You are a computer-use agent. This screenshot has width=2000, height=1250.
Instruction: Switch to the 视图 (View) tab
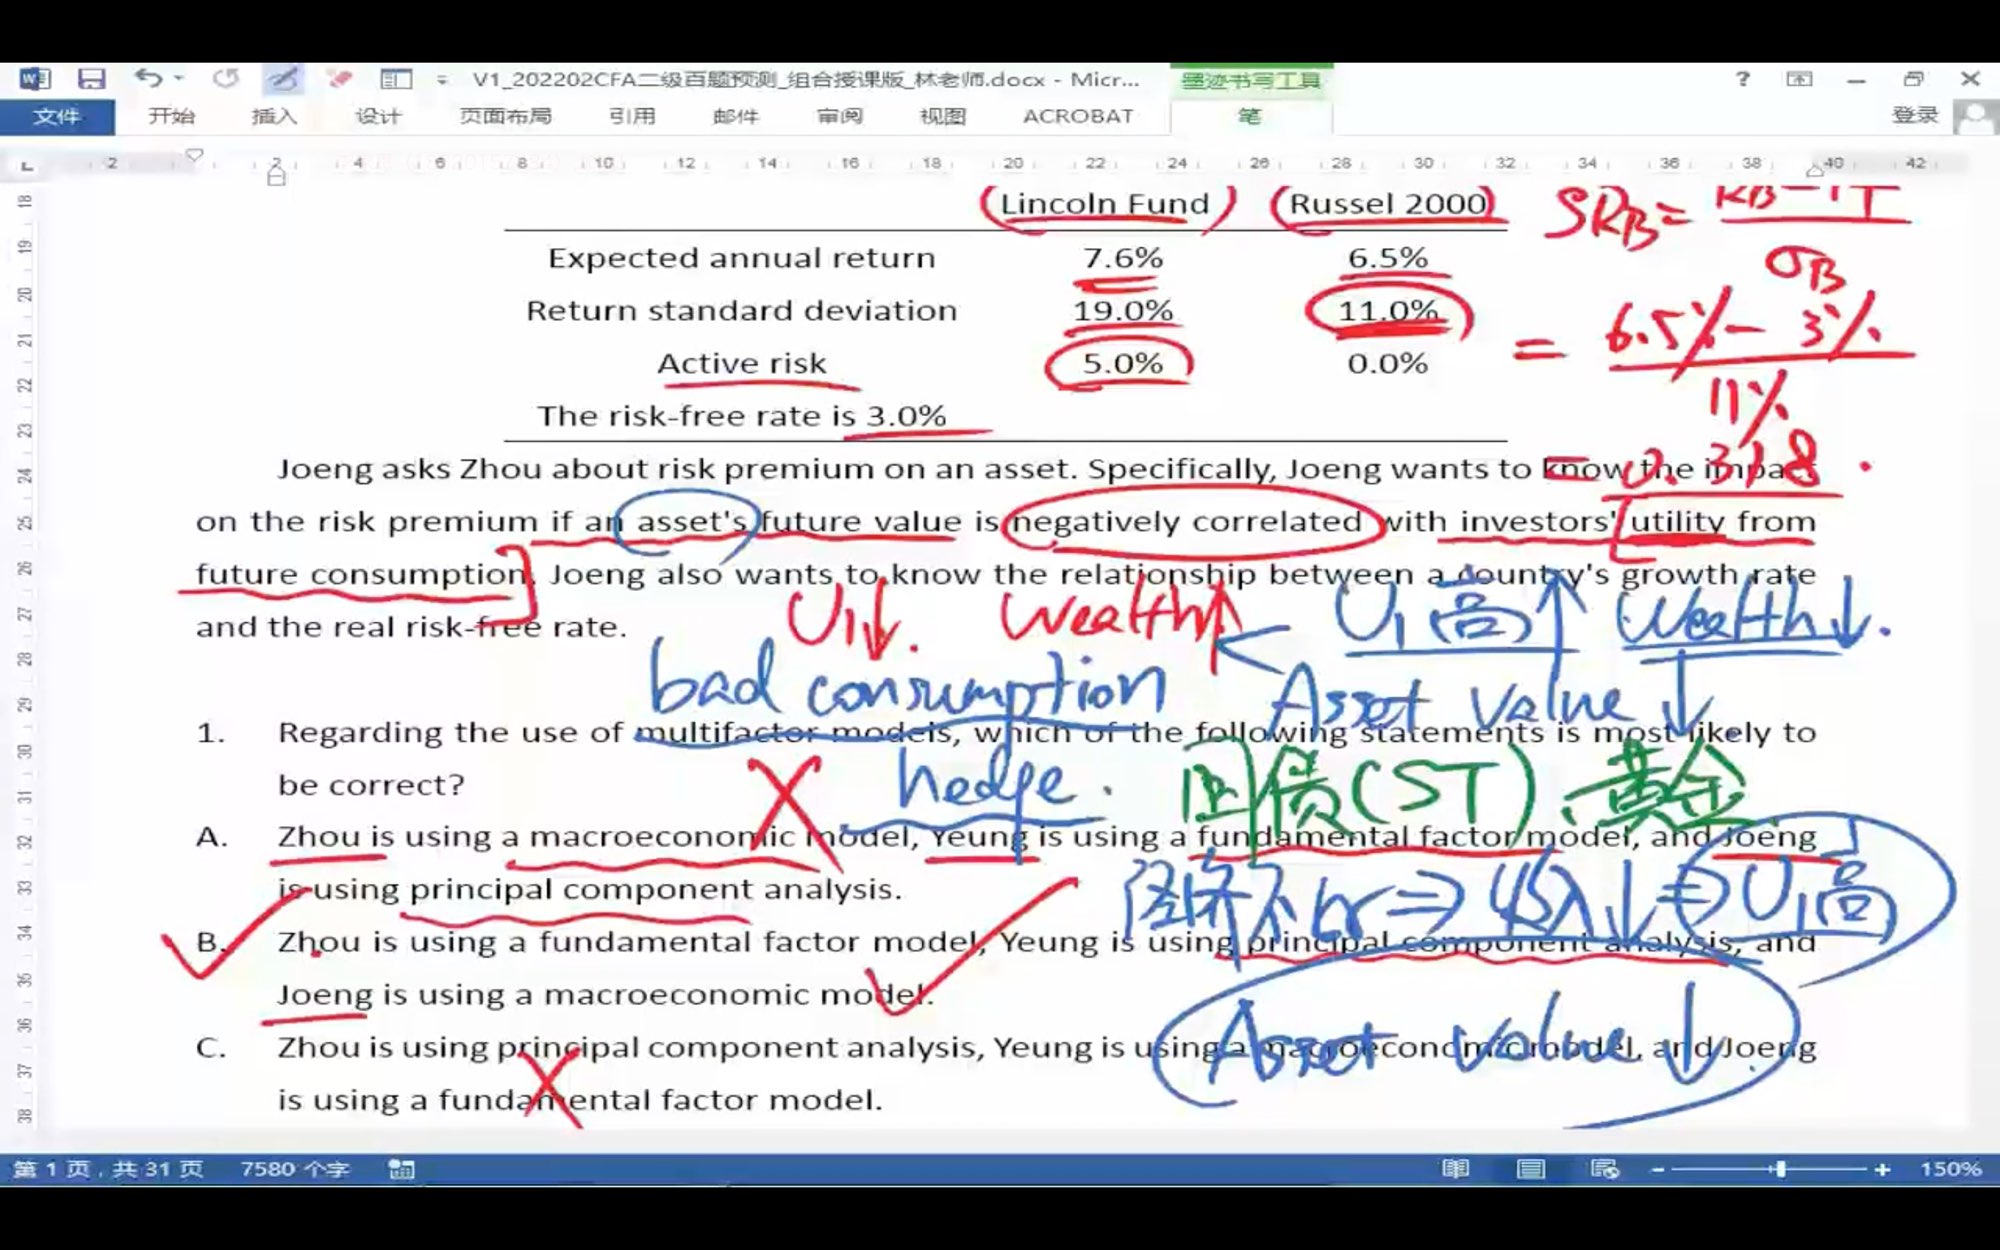(x=943, y=116)
